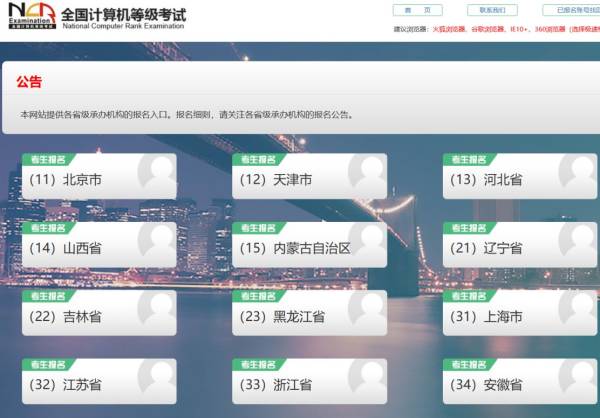
Task: Select the (31) 上海市 registration entry
Action: click(x=520, y=313)
